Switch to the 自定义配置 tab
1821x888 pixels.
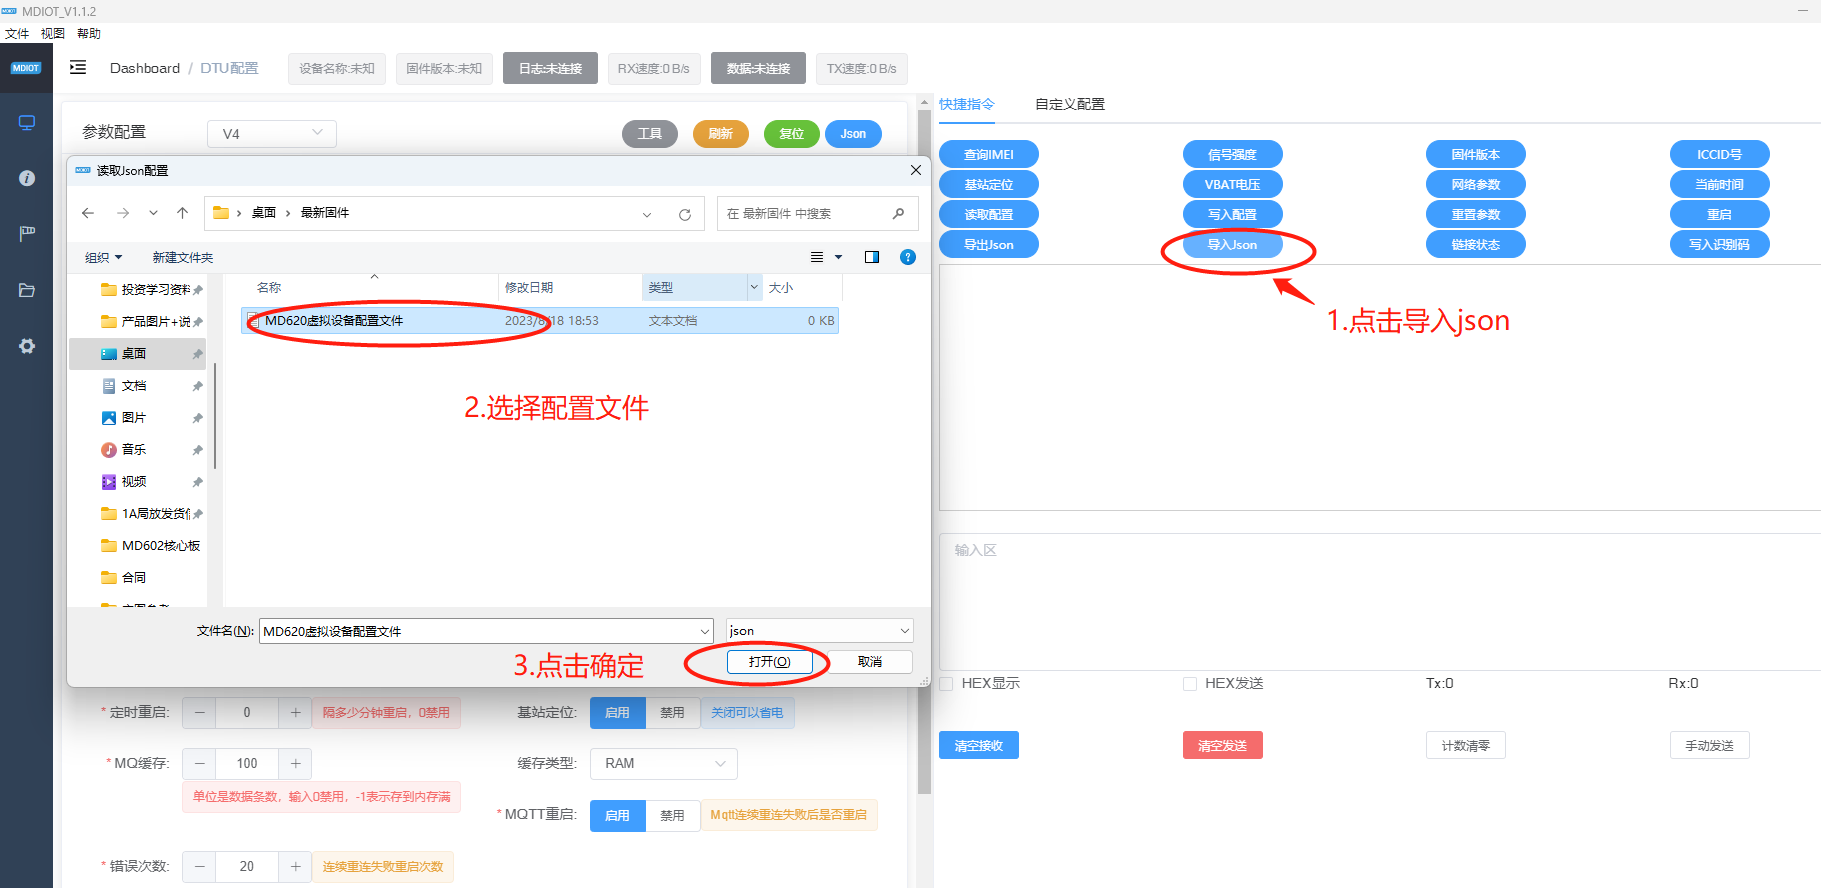pos(1069,104)
